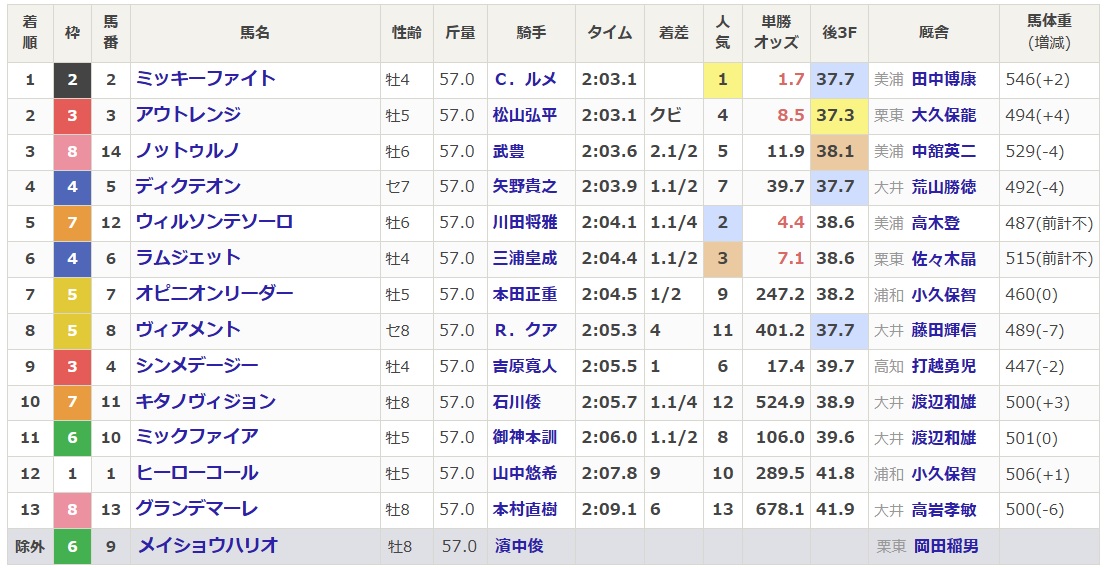Open jockey link 御神本訓

pyautogui.click(x=525, y=438)
